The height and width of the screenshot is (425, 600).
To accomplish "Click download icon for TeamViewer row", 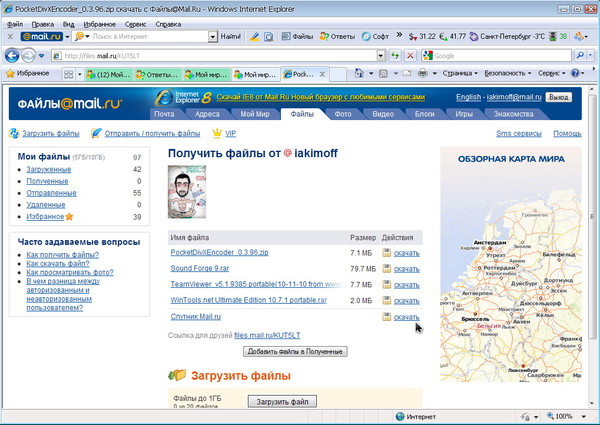I will (x=386, y=284).
